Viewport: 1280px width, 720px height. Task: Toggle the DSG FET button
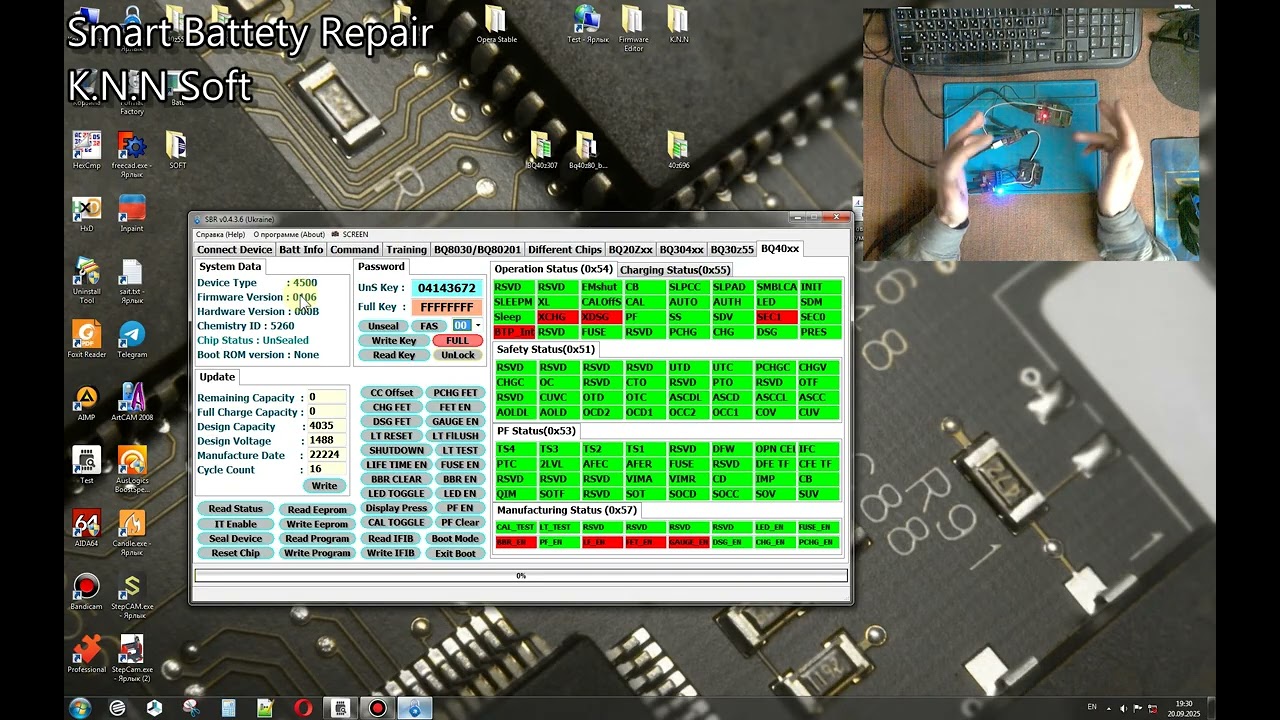(x=391, y=421)
